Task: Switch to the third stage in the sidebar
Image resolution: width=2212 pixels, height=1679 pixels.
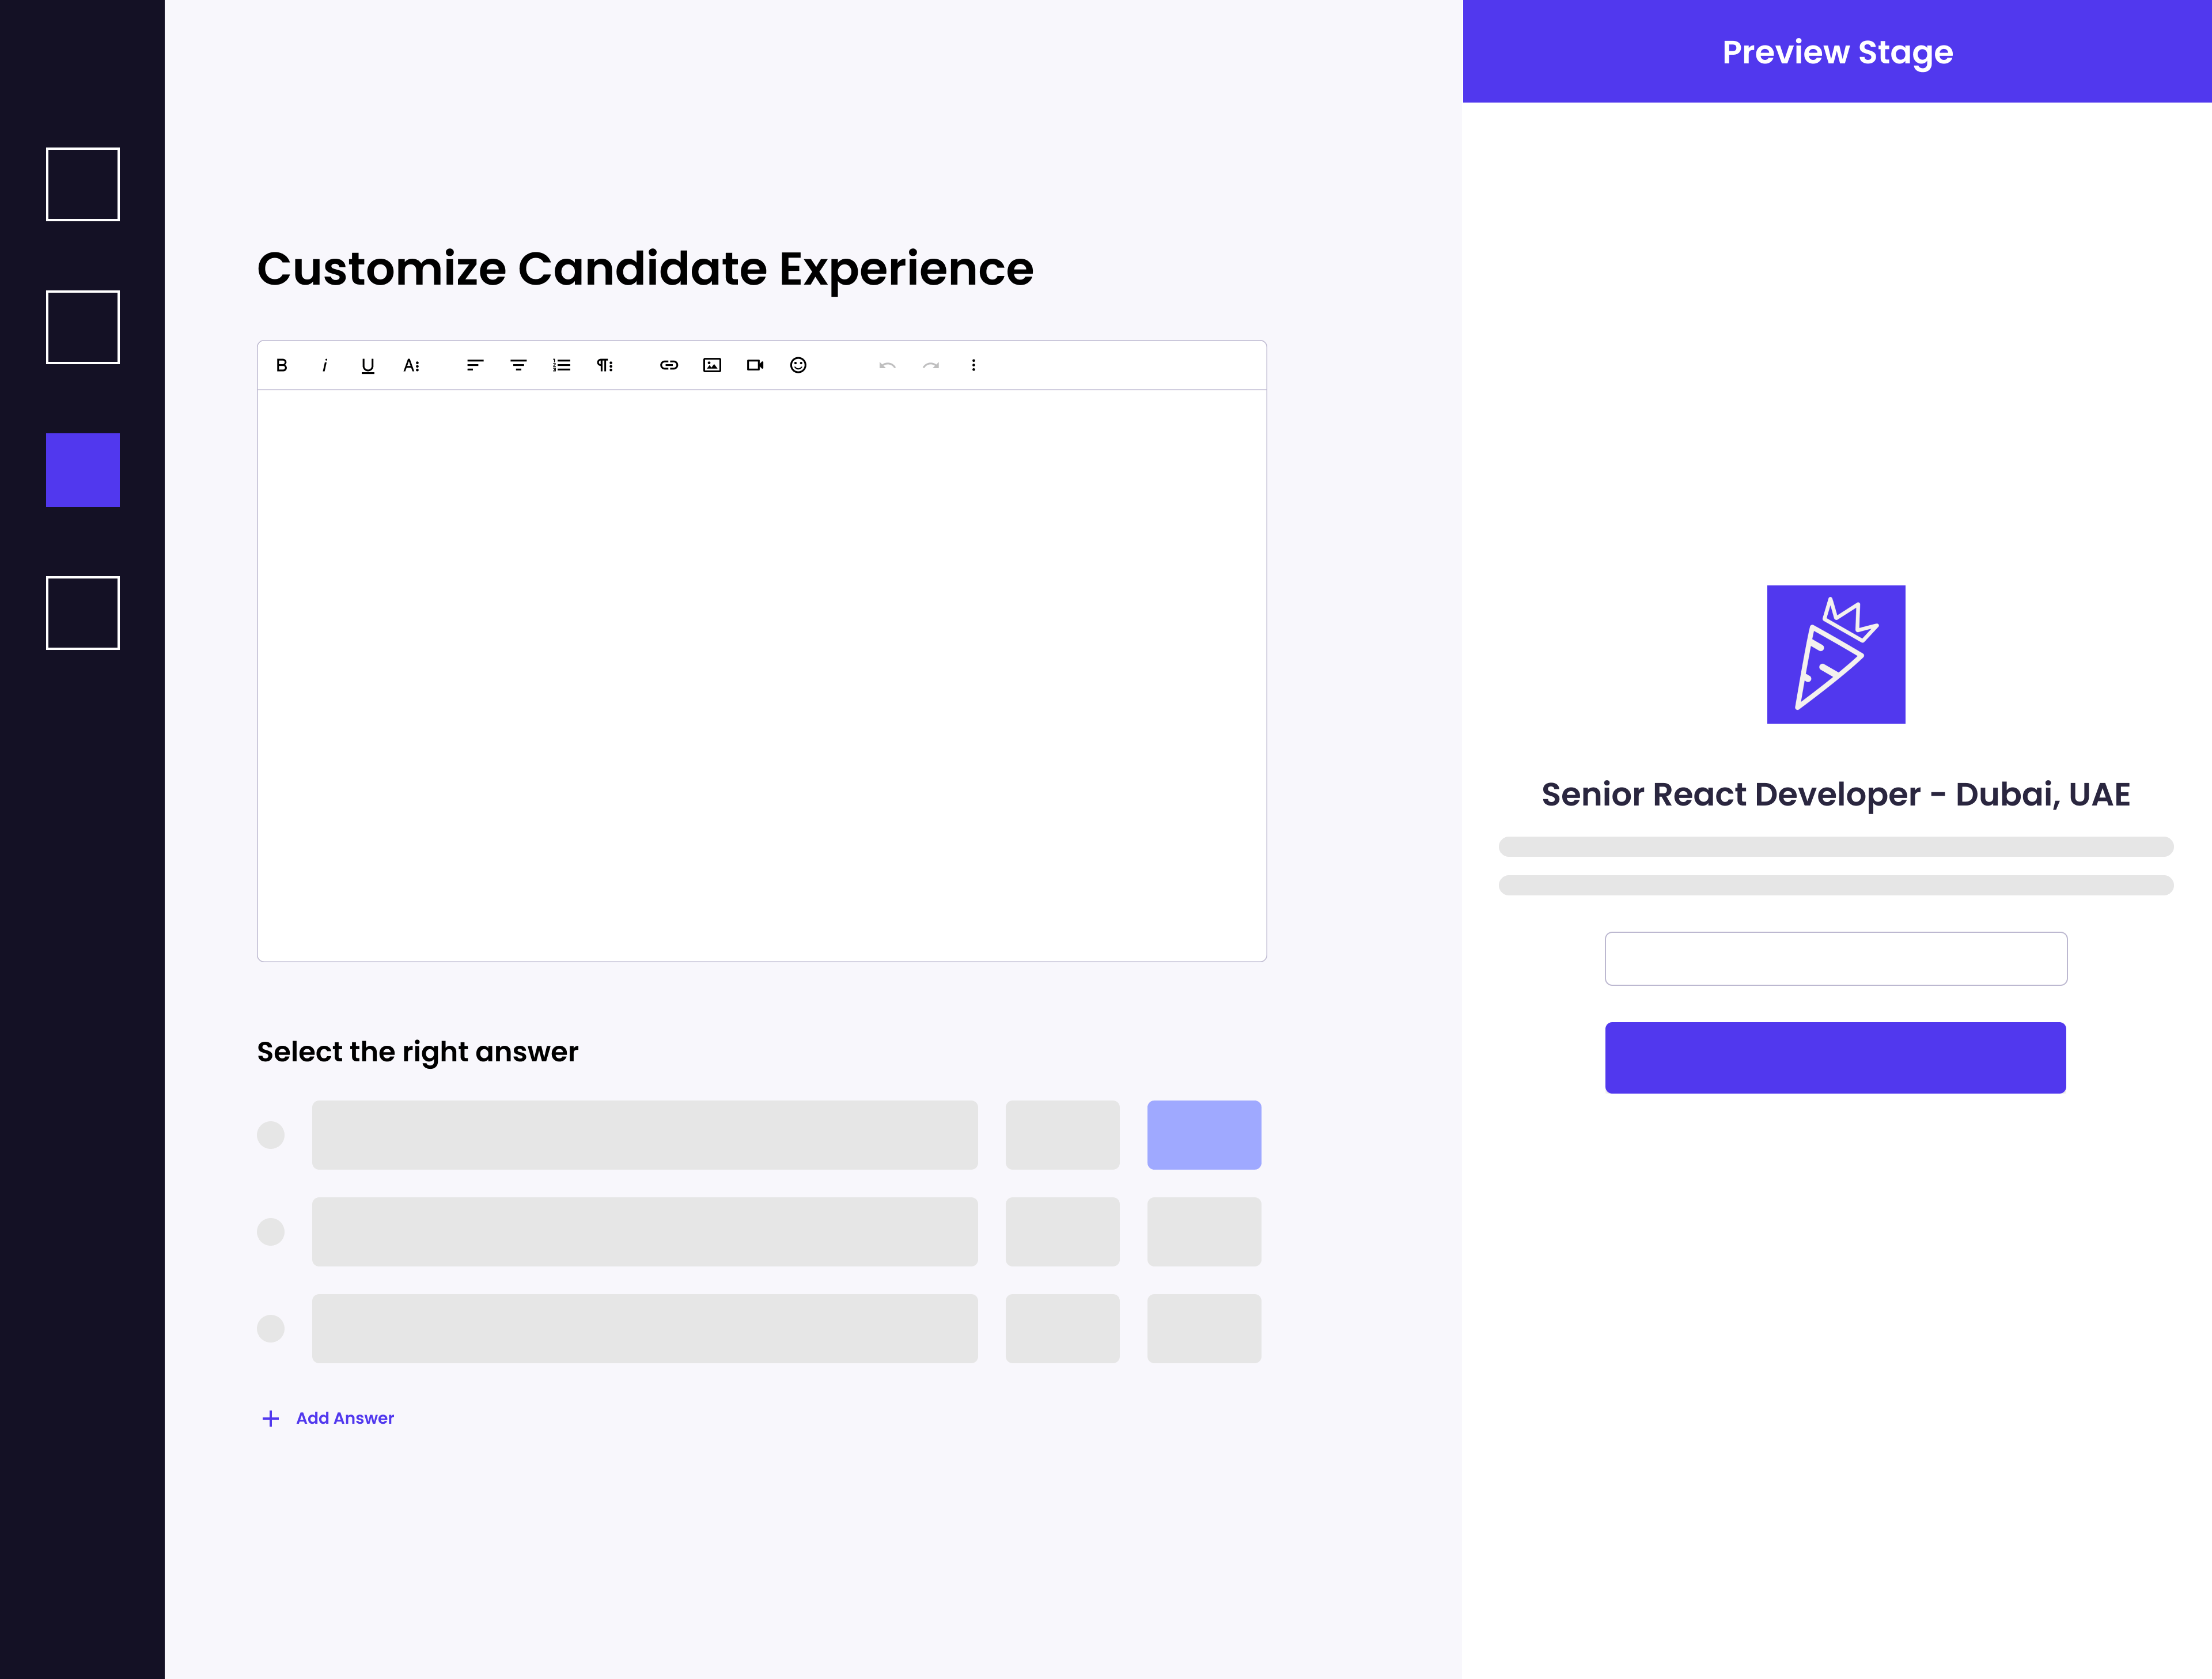Action: click(x=82, y=469)
